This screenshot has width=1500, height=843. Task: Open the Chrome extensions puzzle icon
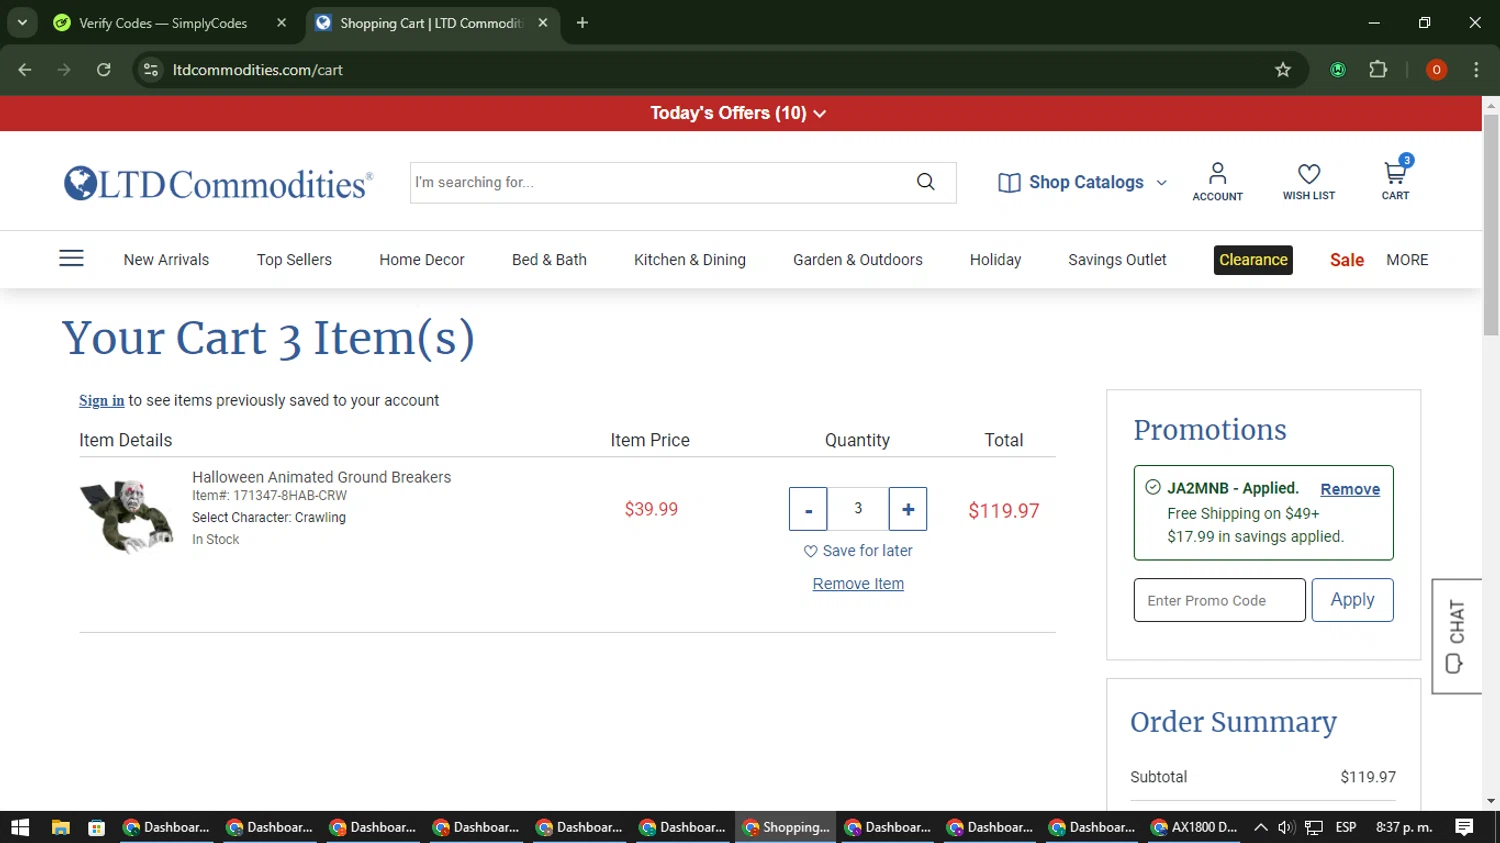point(1378,70)
